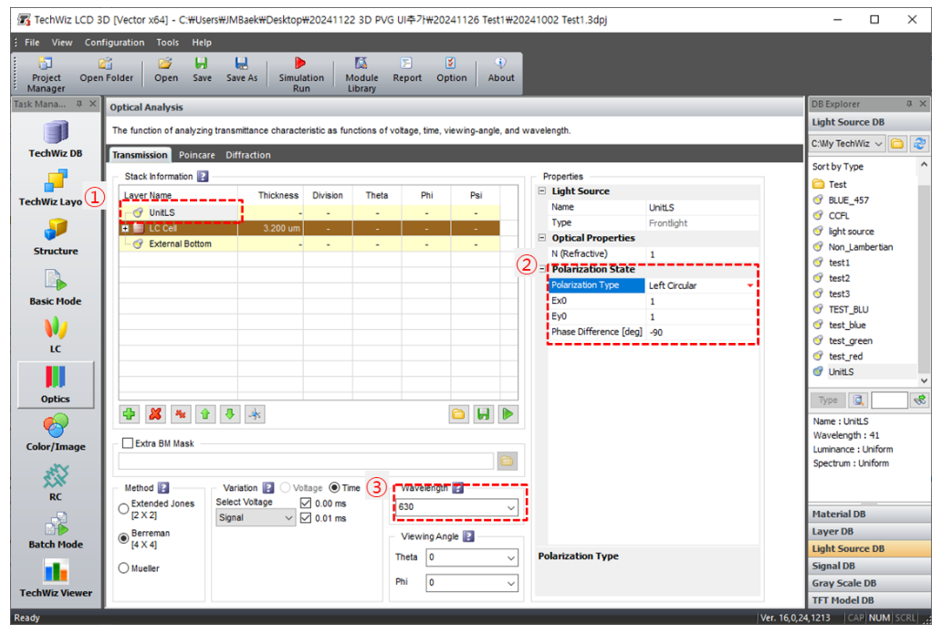Enable the Extra BM Mask checkbox
The width and height of the screenshot is (937, 632).
click(x=127, y=443)
